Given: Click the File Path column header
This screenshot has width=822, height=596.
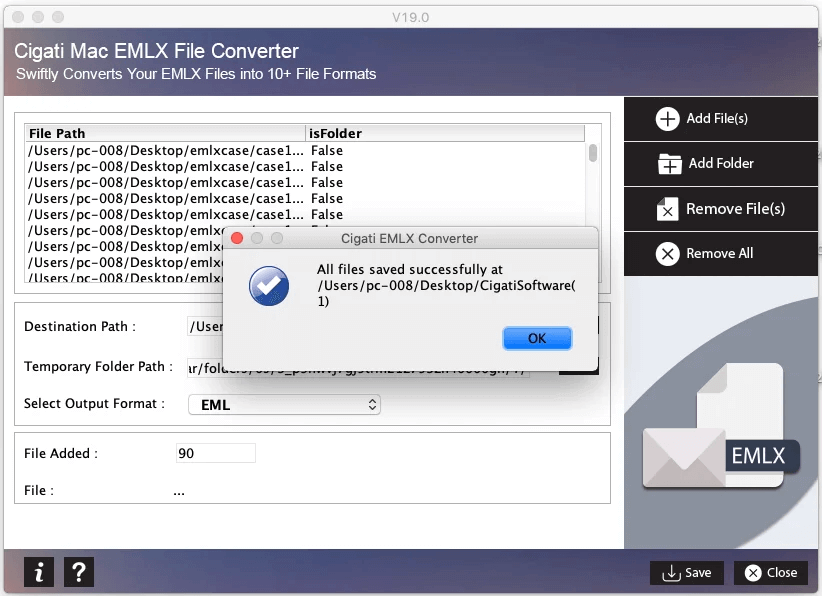Looking at the screenshot, I should pos(165,133).
